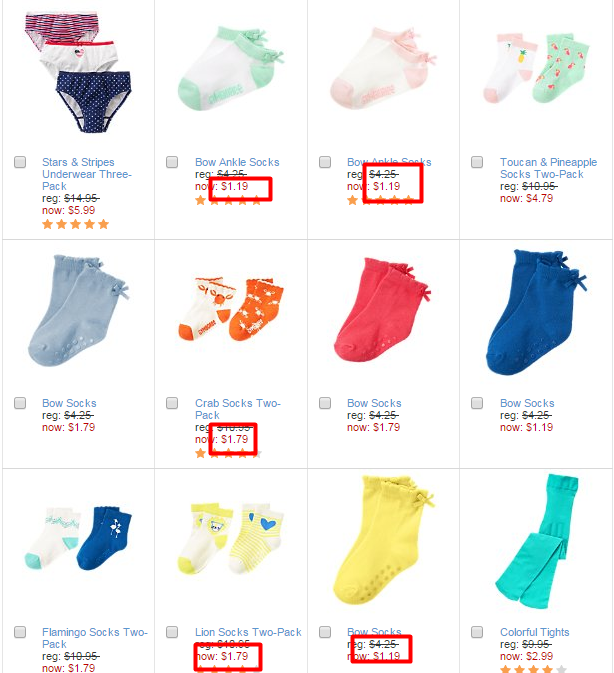Viewport: 614px width, 673px height.
Task: Check the Stars & Stripes Underwear Three-Pack checkbox
Action: tap(20, 162)
